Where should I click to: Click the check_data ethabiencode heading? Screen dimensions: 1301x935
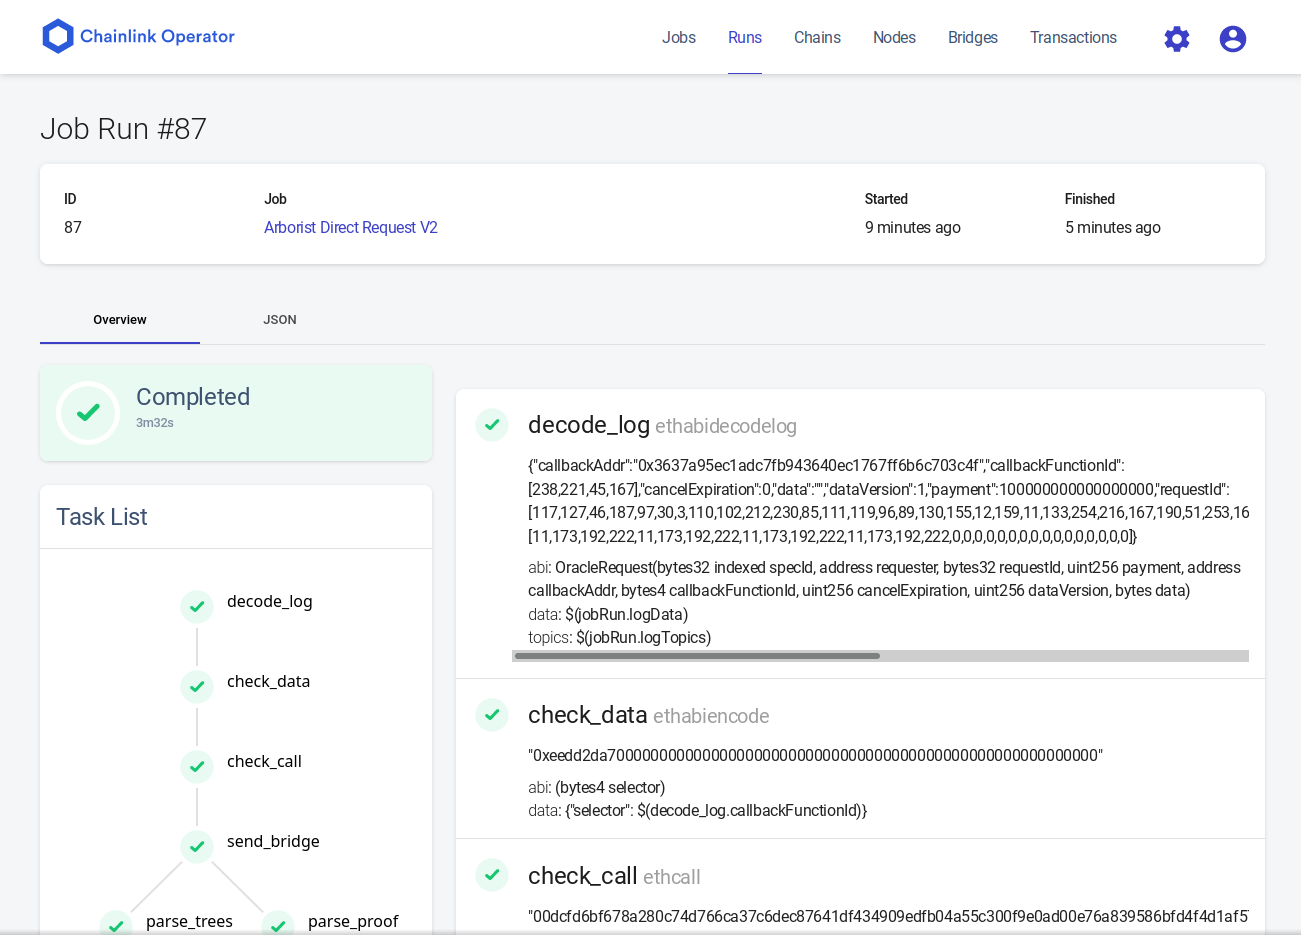tap(649, 715)
